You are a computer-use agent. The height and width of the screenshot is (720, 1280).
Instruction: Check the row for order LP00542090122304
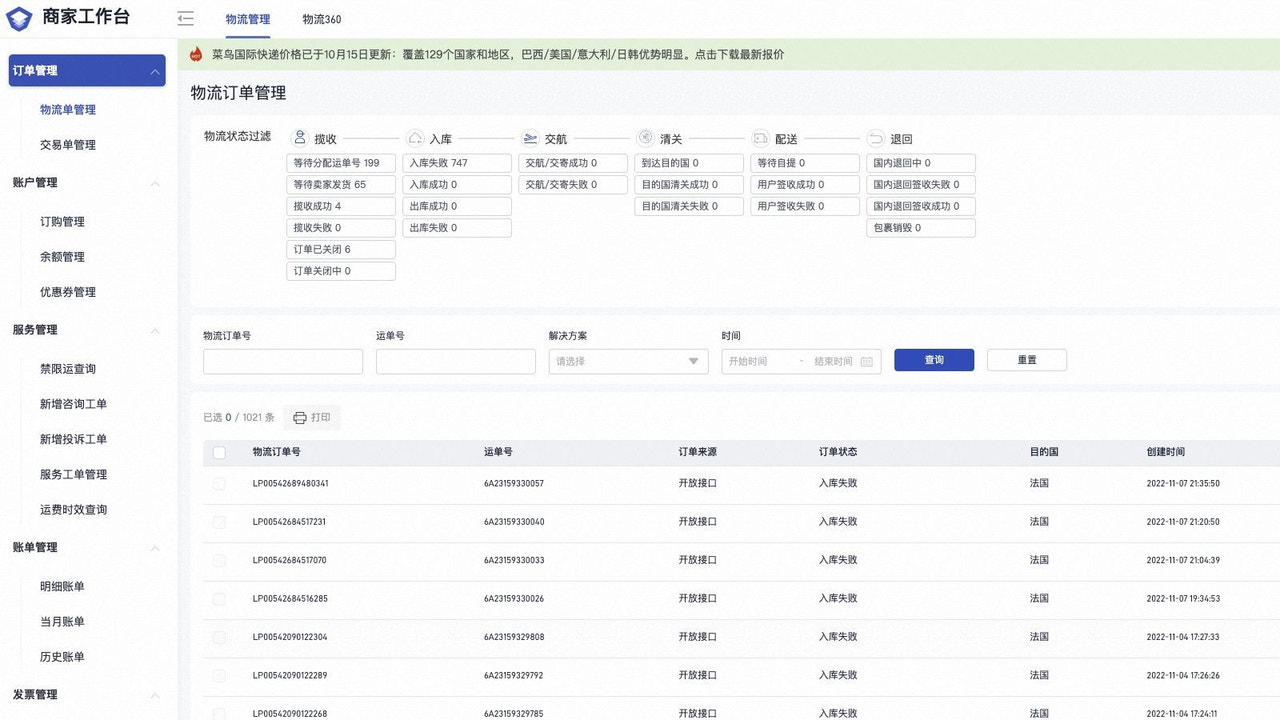[x=219, y=637]
